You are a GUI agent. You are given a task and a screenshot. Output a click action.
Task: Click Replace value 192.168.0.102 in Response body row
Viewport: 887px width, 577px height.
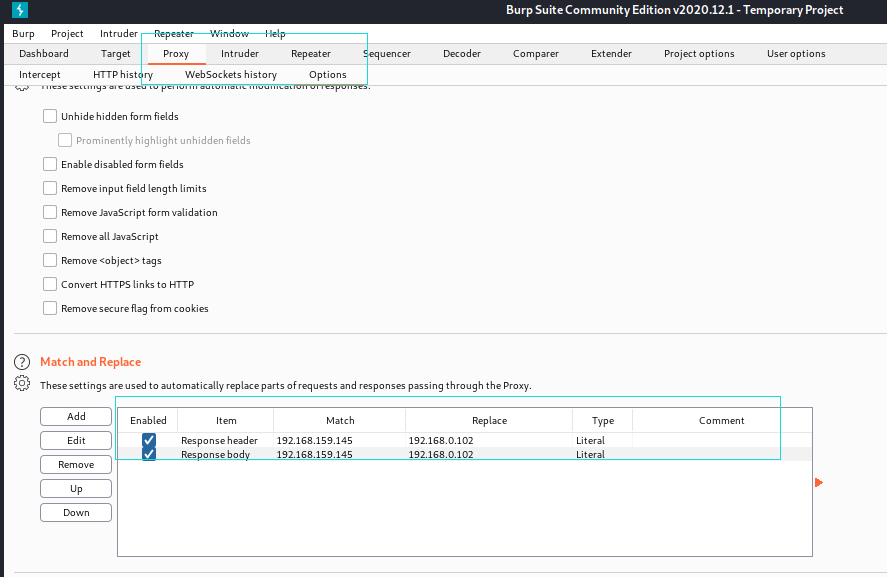pos(441,454)
